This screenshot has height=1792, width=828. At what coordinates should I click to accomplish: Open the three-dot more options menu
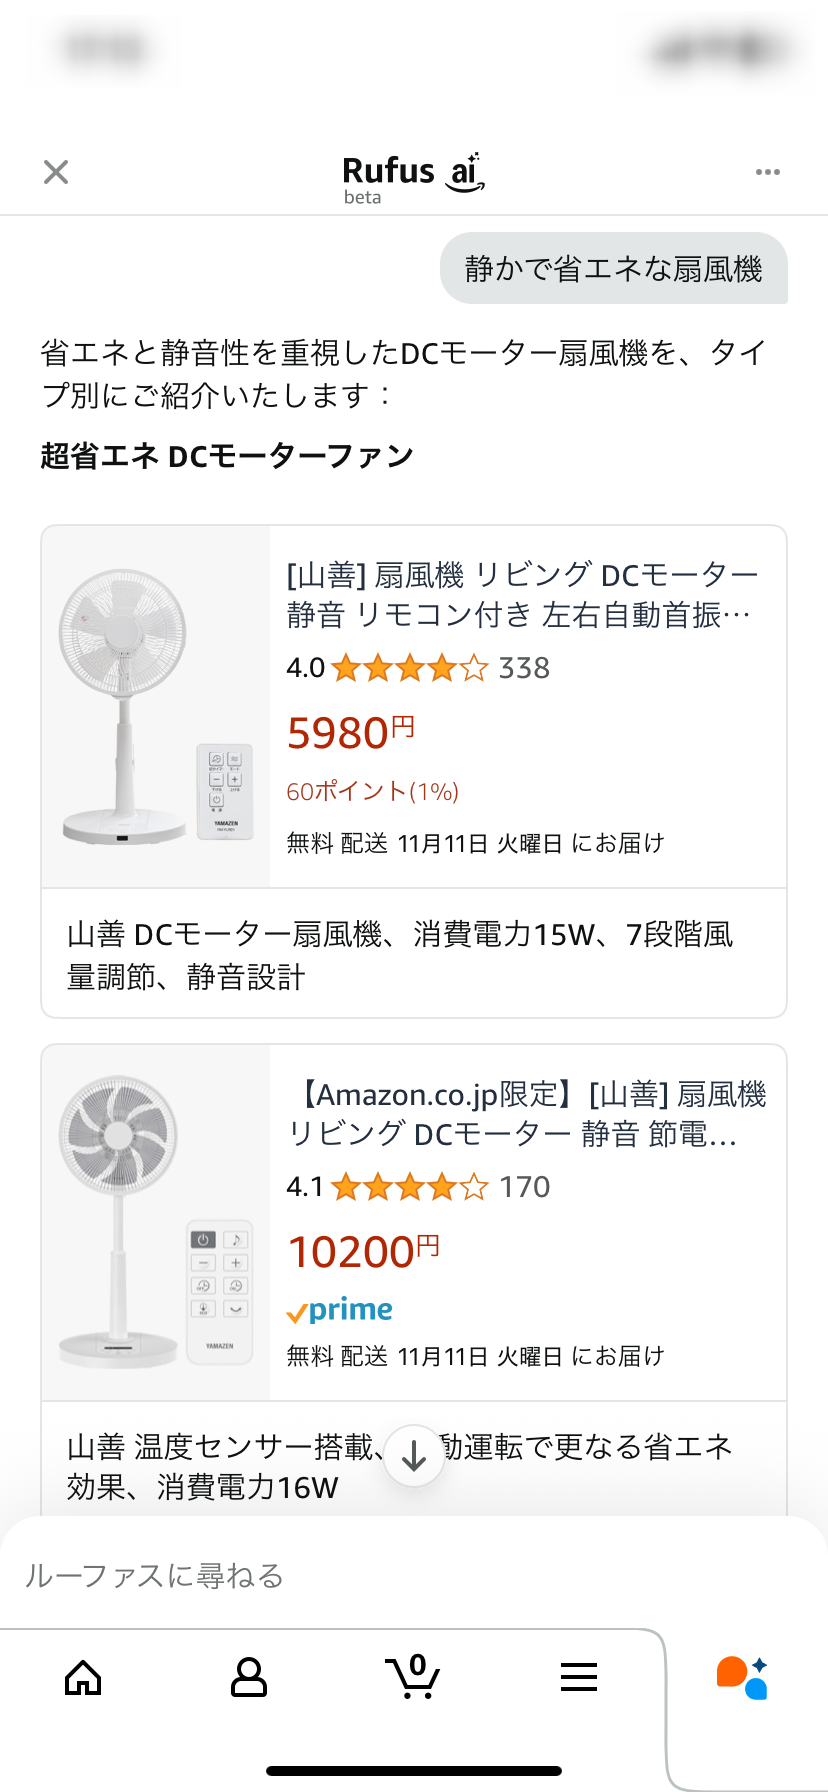pos(767,172)
